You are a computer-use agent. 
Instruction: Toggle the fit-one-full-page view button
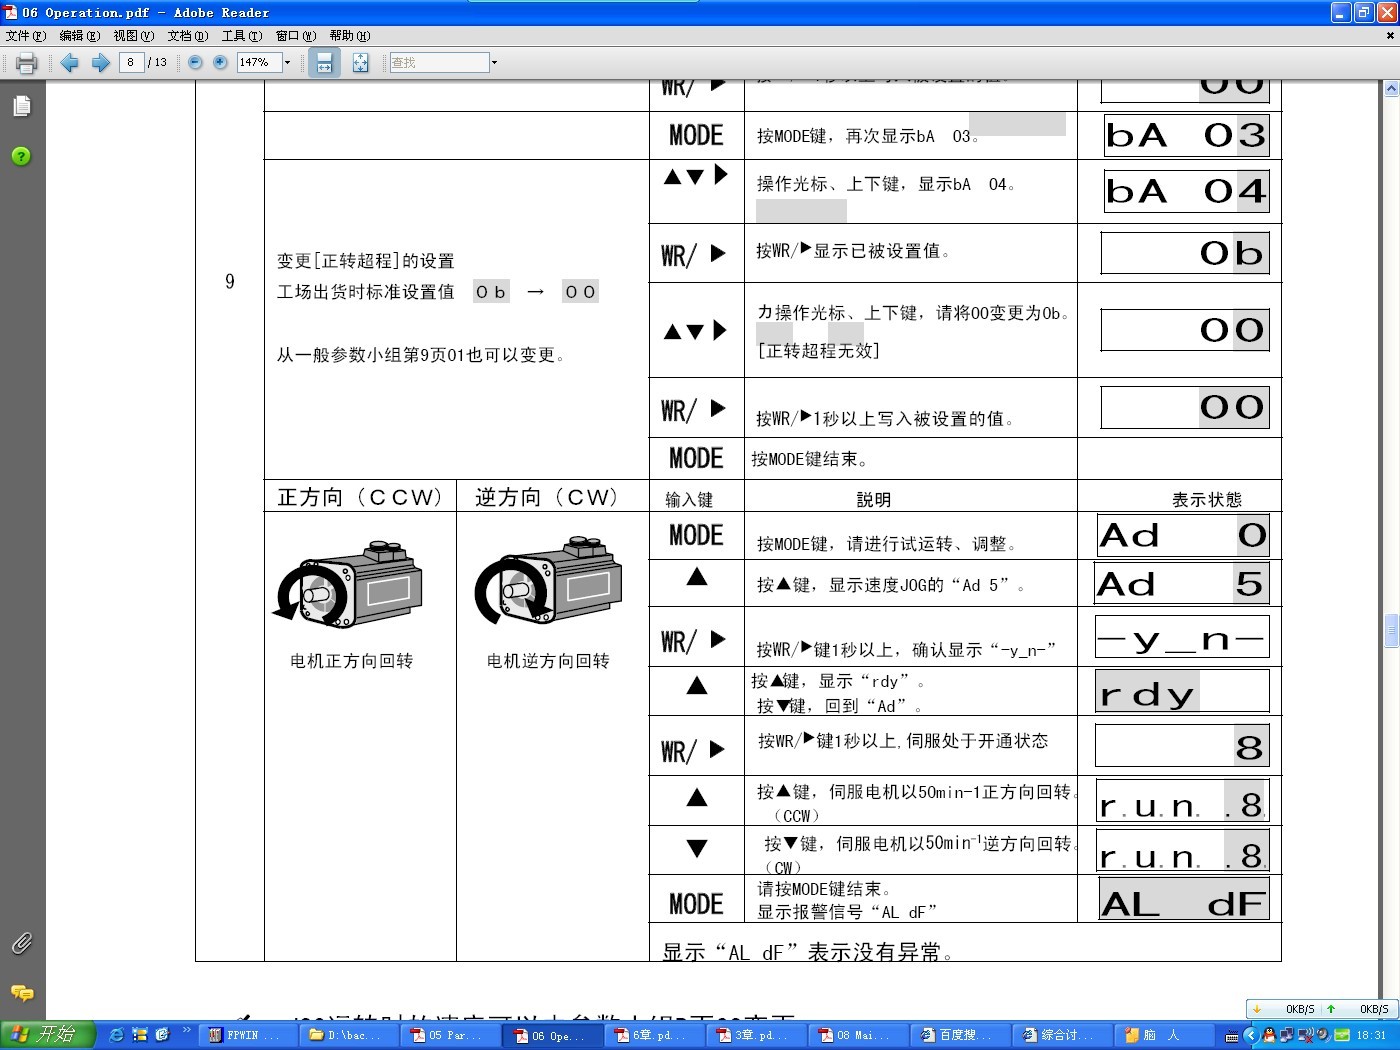[360, 63]
